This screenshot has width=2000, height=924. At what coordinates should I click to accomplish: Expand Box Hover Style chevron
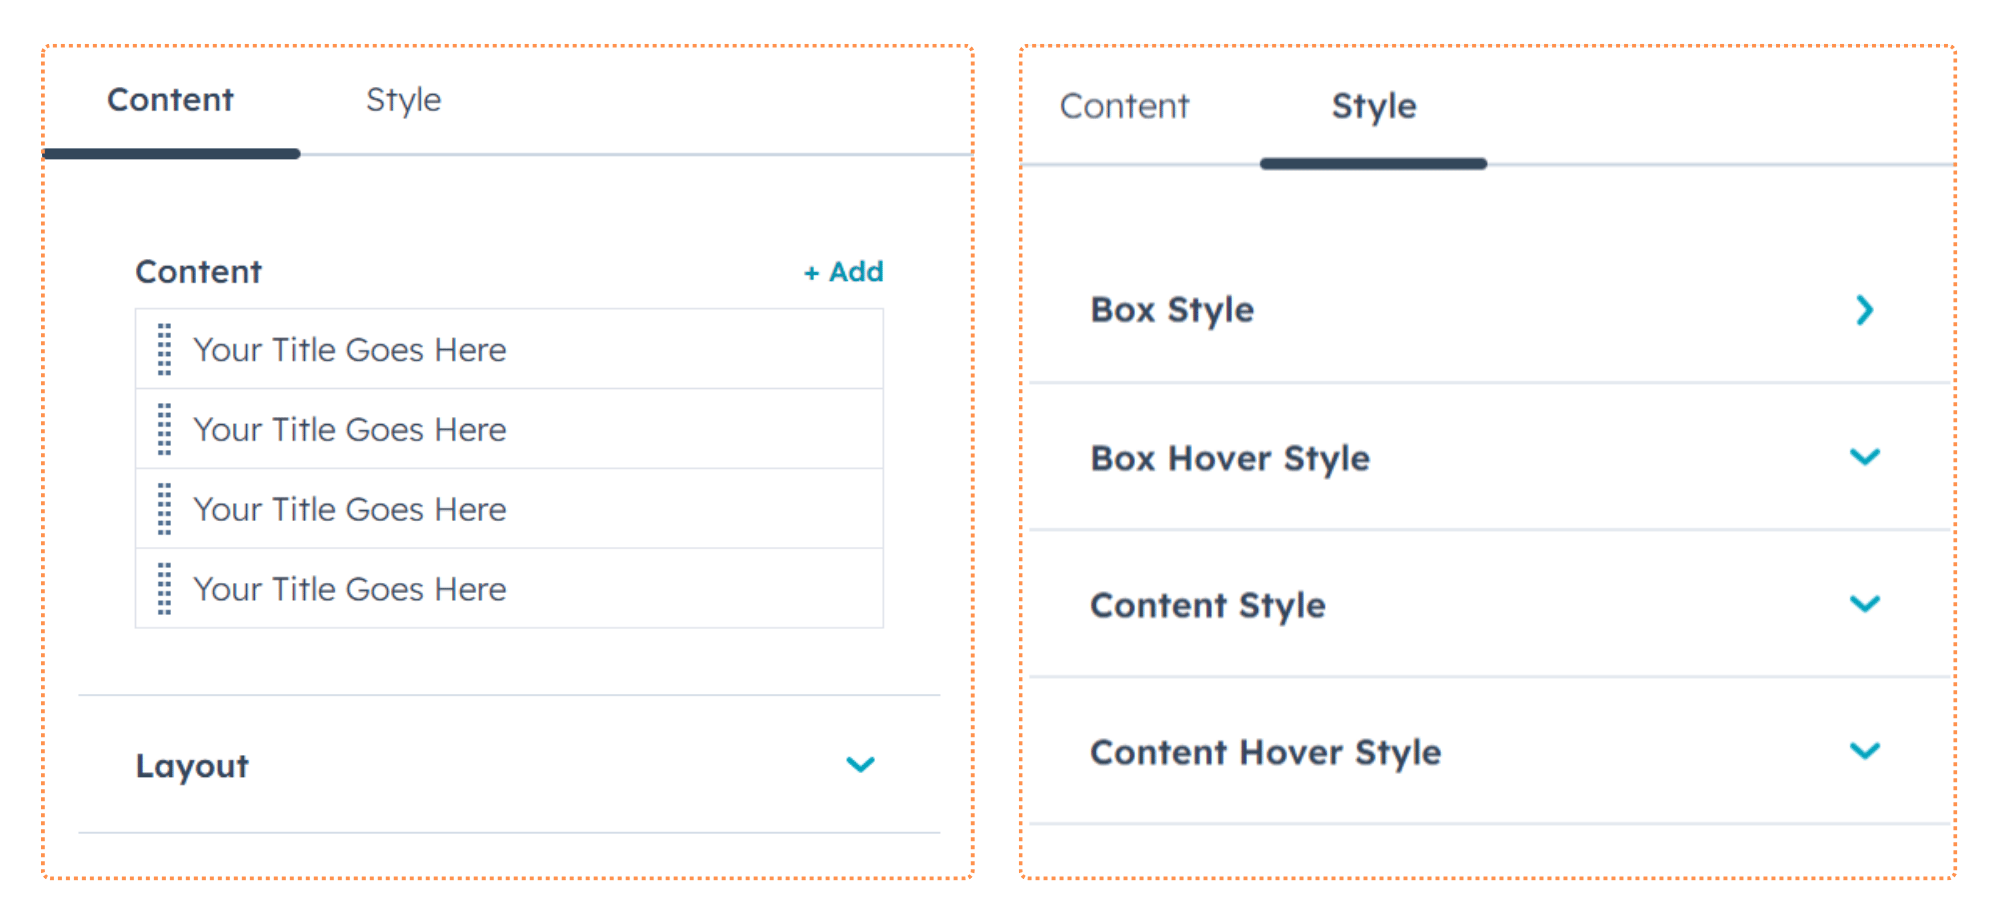1864,458
